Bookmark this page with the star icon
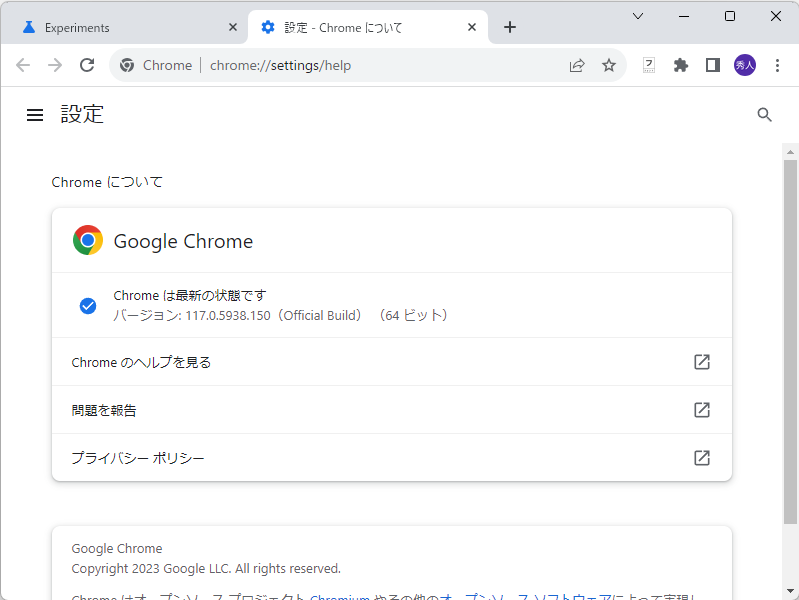The height and width of the screenshot is (600, 799). point(608,65)
